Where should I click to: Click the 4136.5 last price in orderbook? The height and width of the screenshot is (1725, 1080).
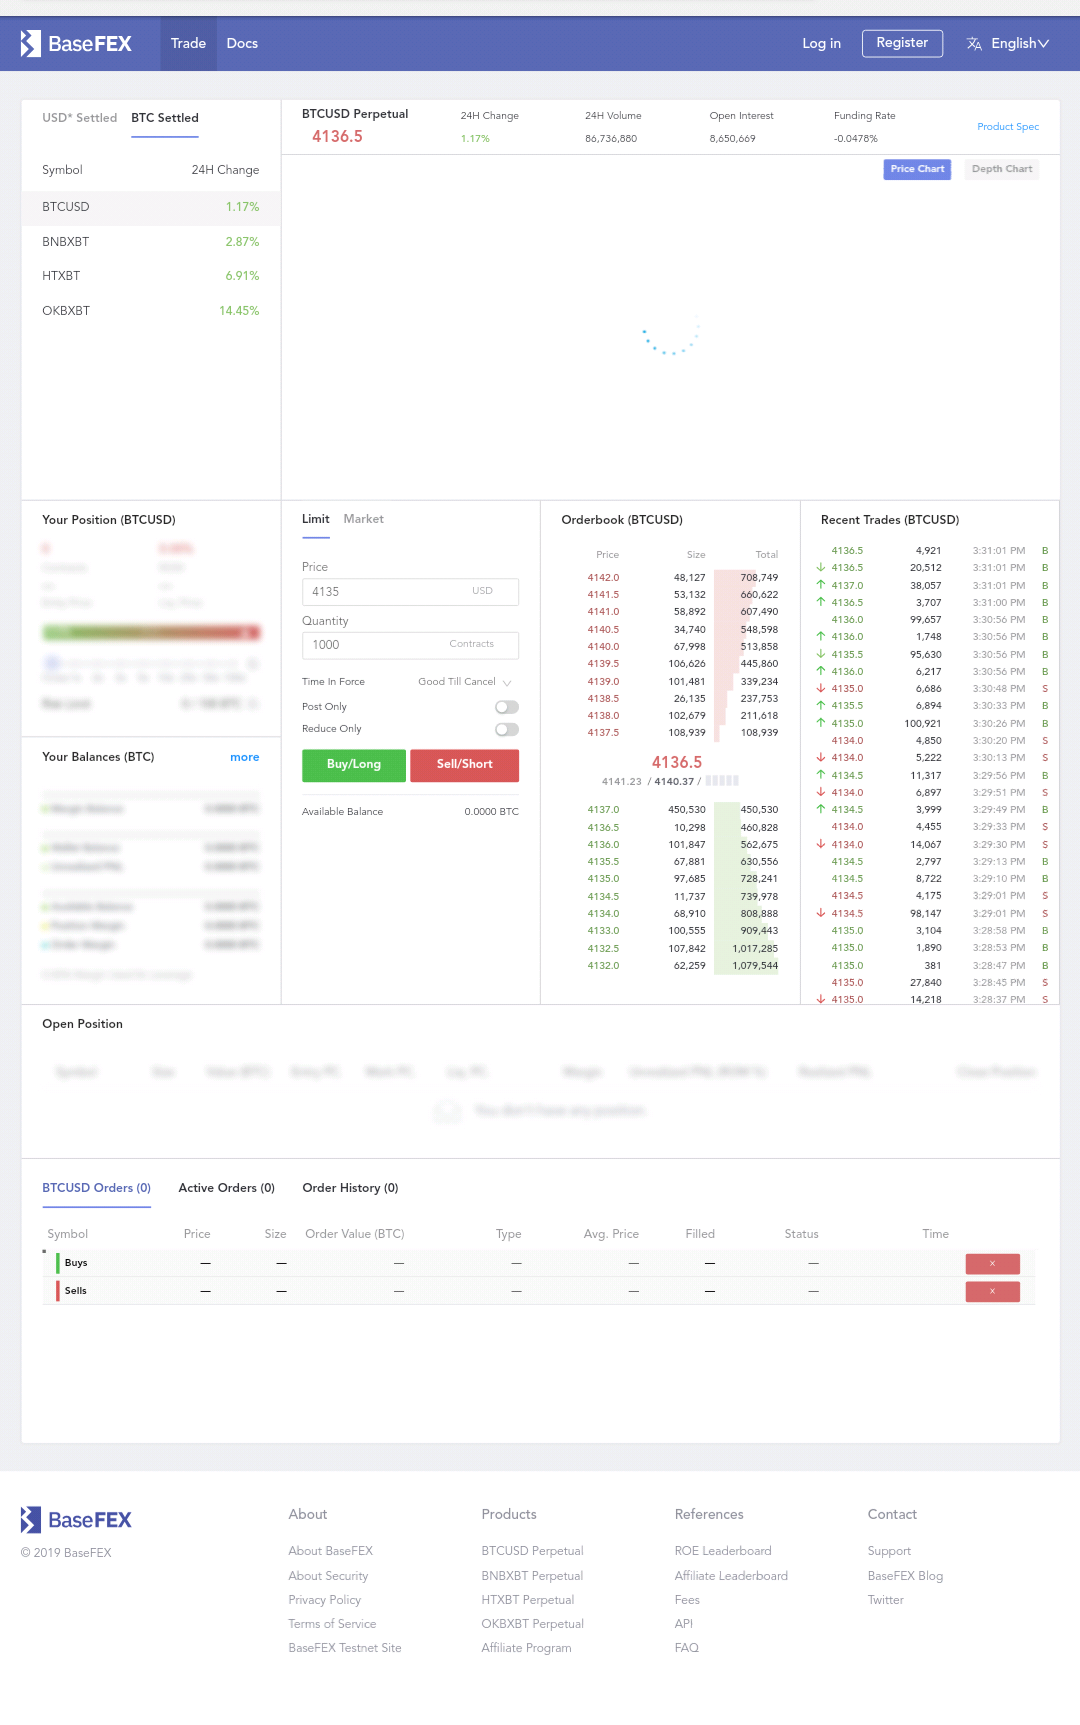tap(677, 762)
